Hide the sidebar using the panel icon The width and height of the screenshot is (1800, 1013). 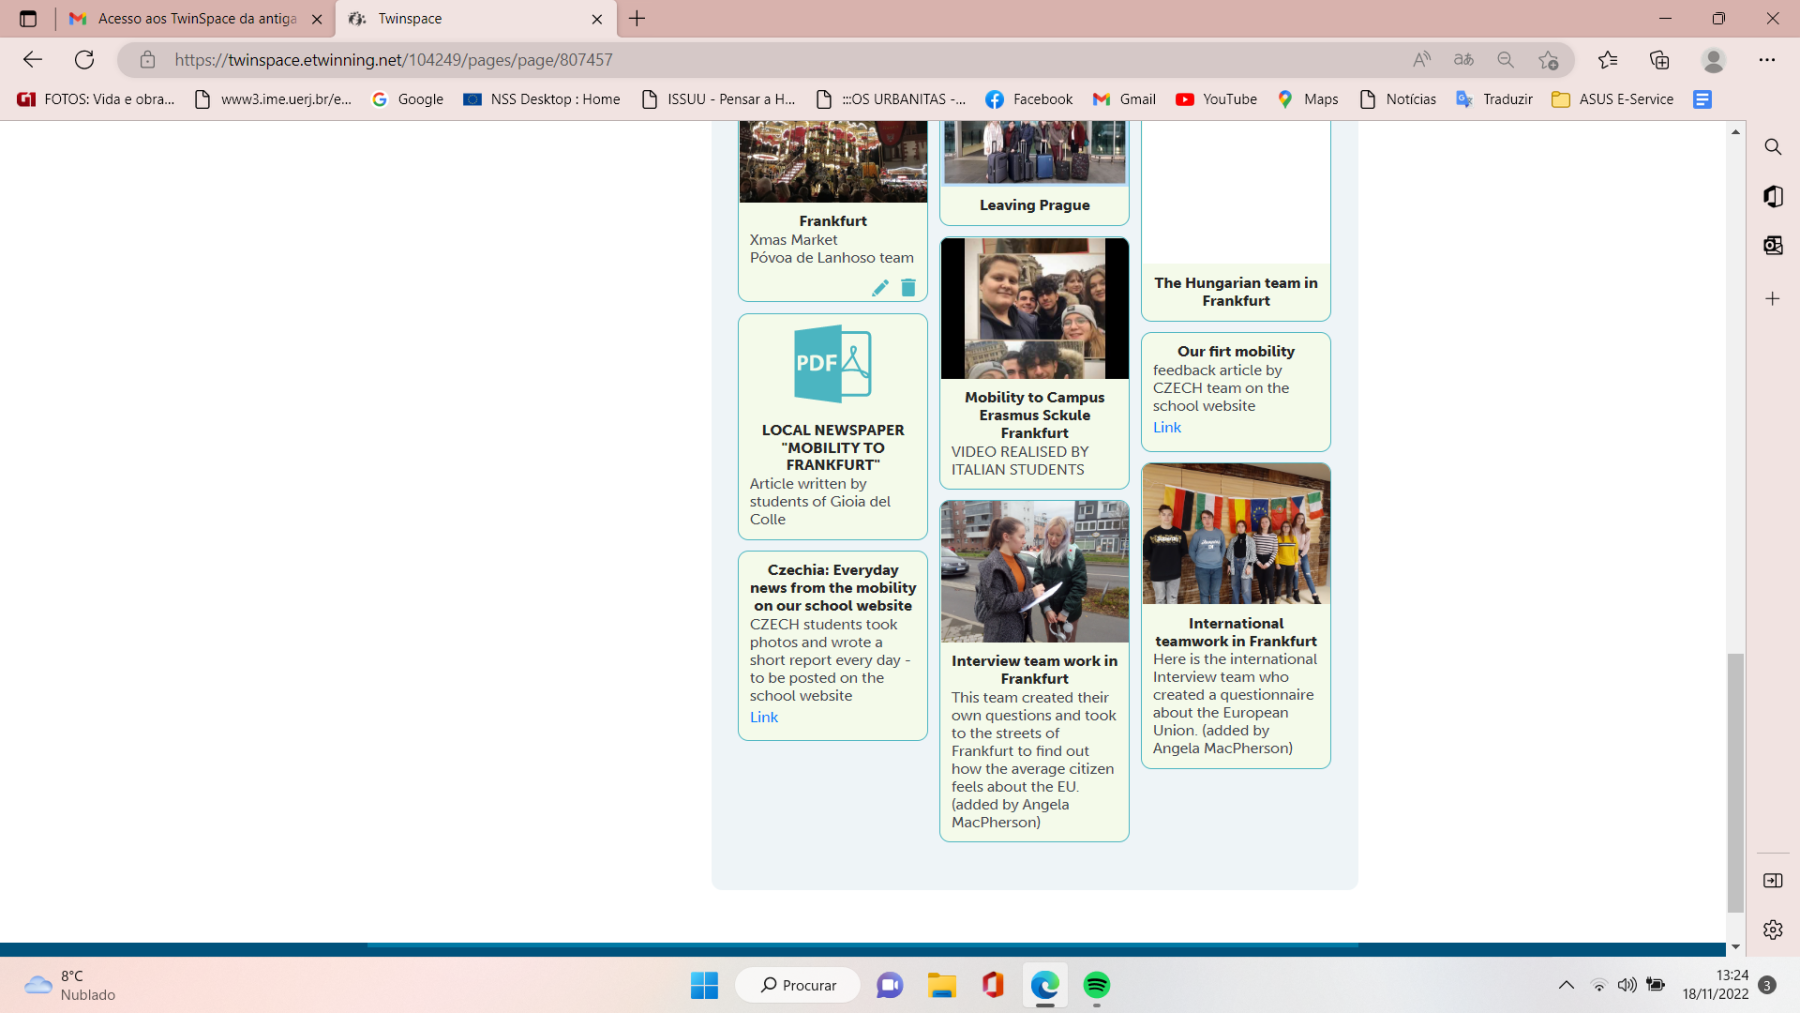pos(1773,880)
